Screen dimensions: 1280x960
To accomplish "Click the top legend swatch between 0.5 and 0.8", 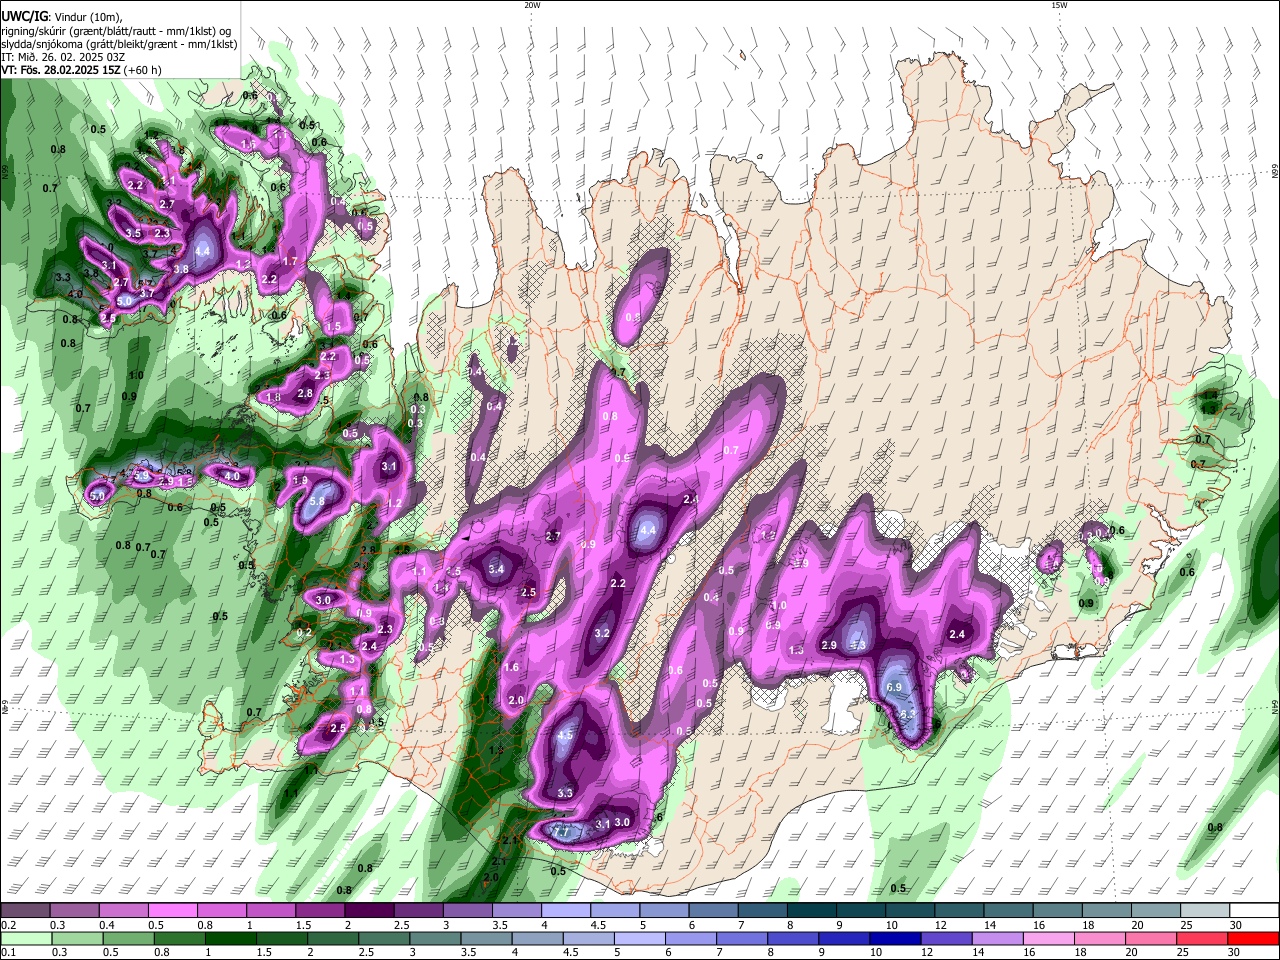I will (x=171, y=911).
